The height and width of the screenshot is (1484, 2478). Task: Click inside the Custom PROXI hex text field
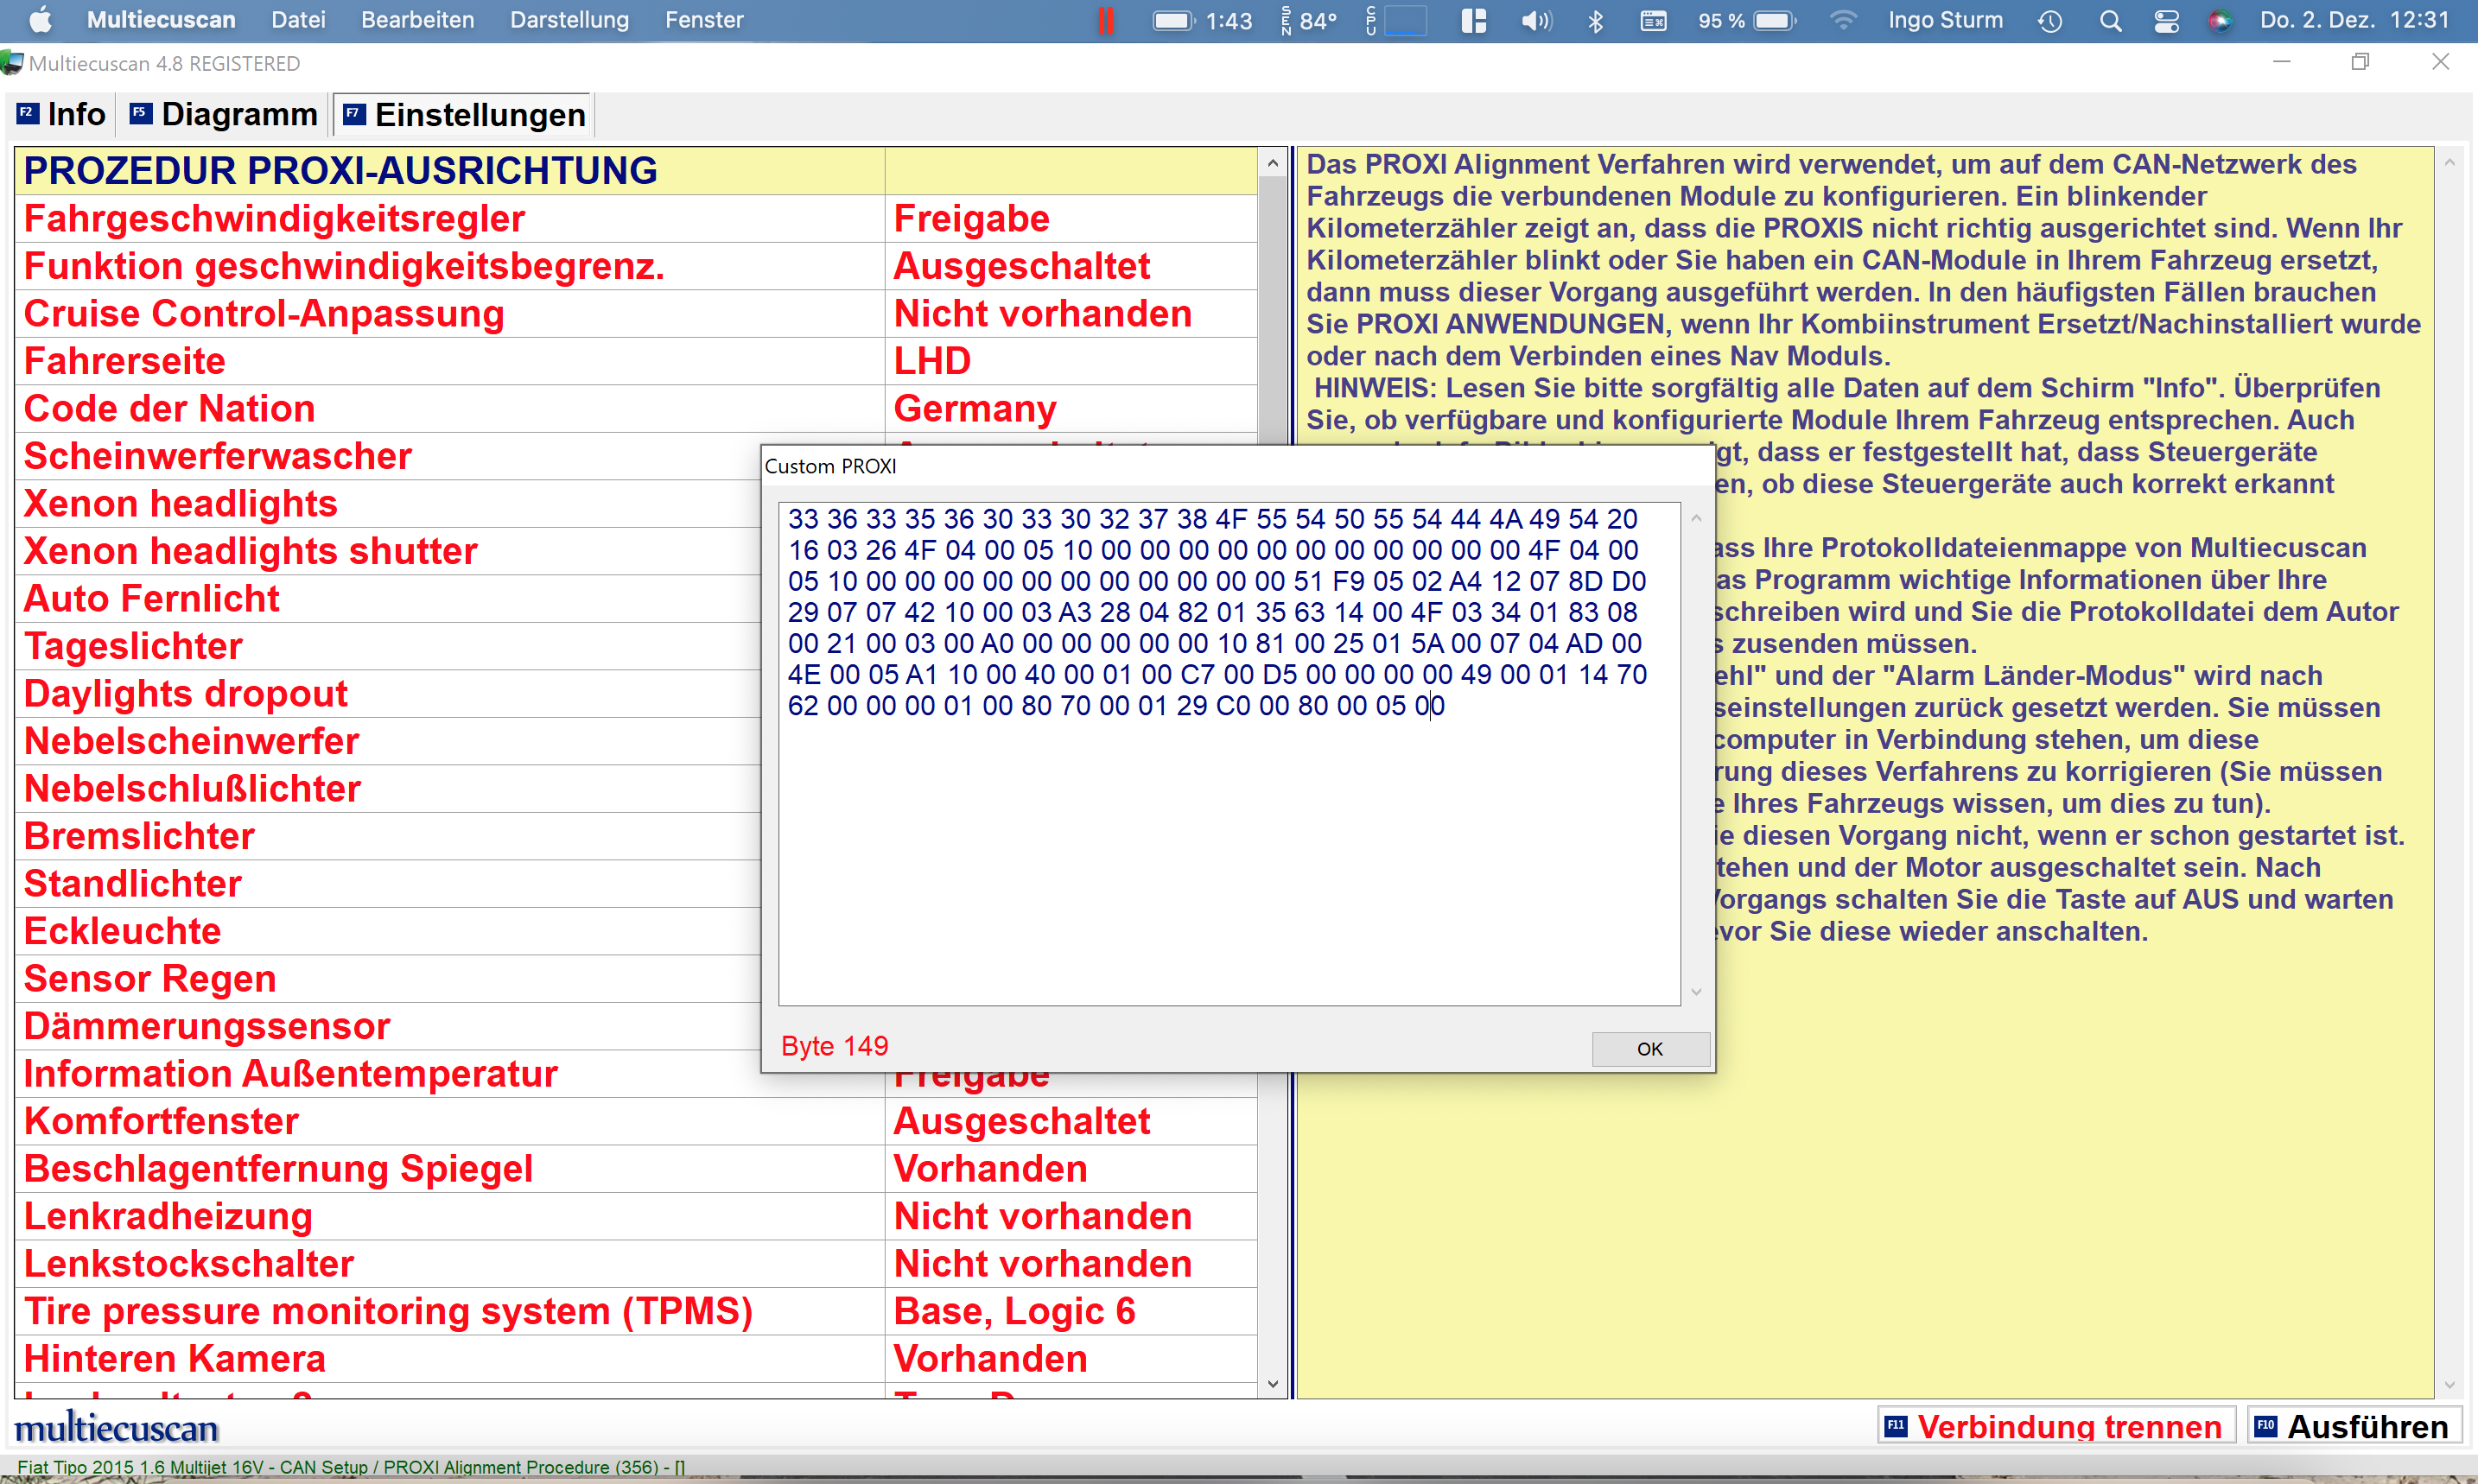click(1228, 850)
